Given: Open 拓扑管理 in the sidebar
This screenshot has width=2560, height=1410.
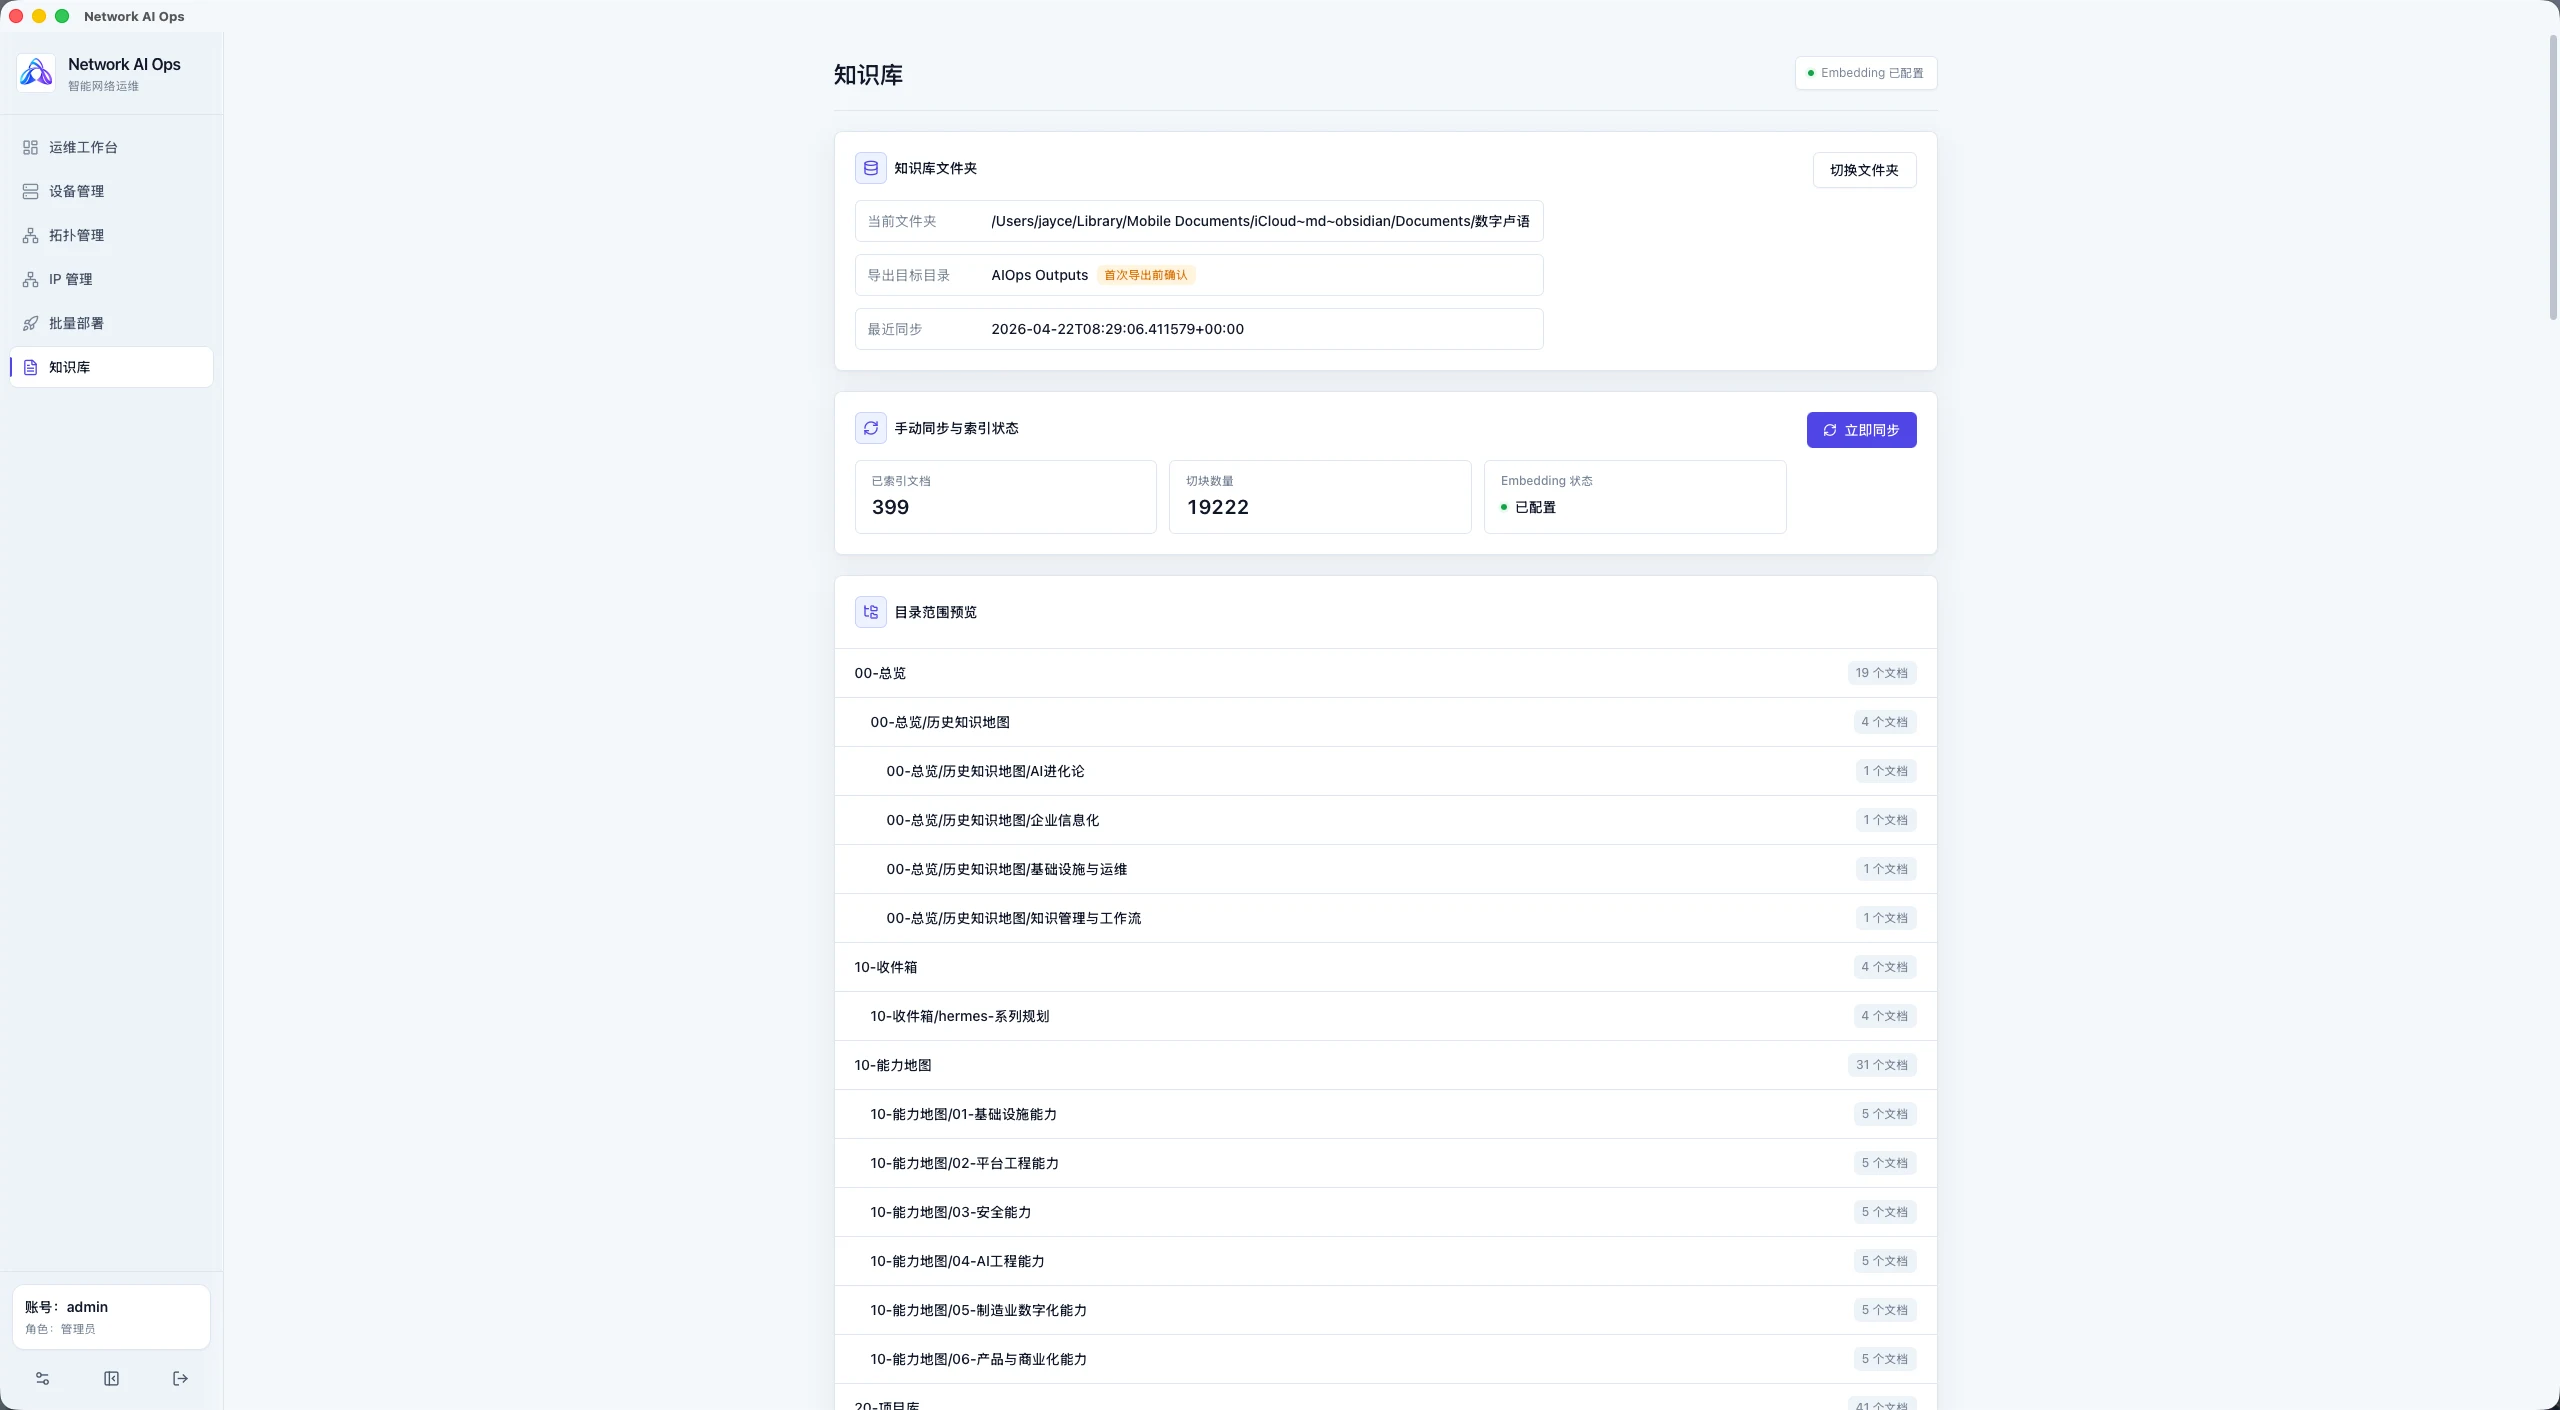Looking at the screenshot, I should click(111, 235).
